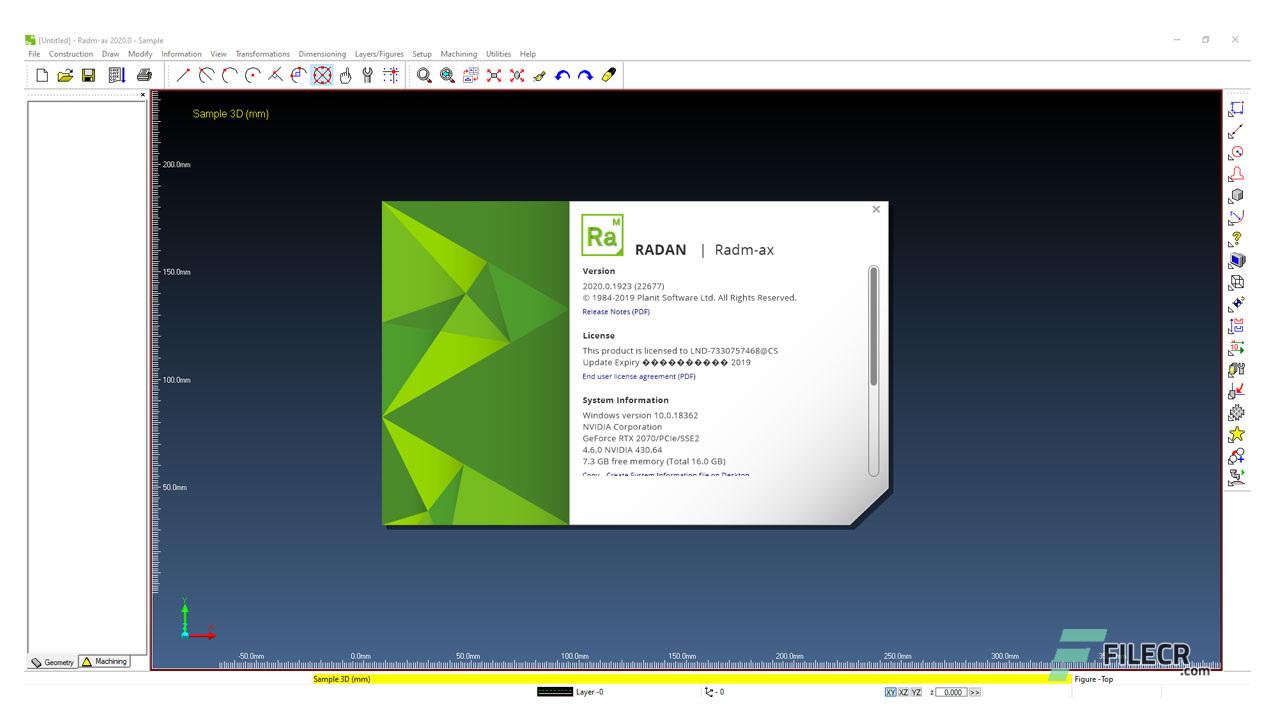This screenshot has height=720, width=1280.
Task: Click the arc-with-lines draw icon
Action: 207,75
